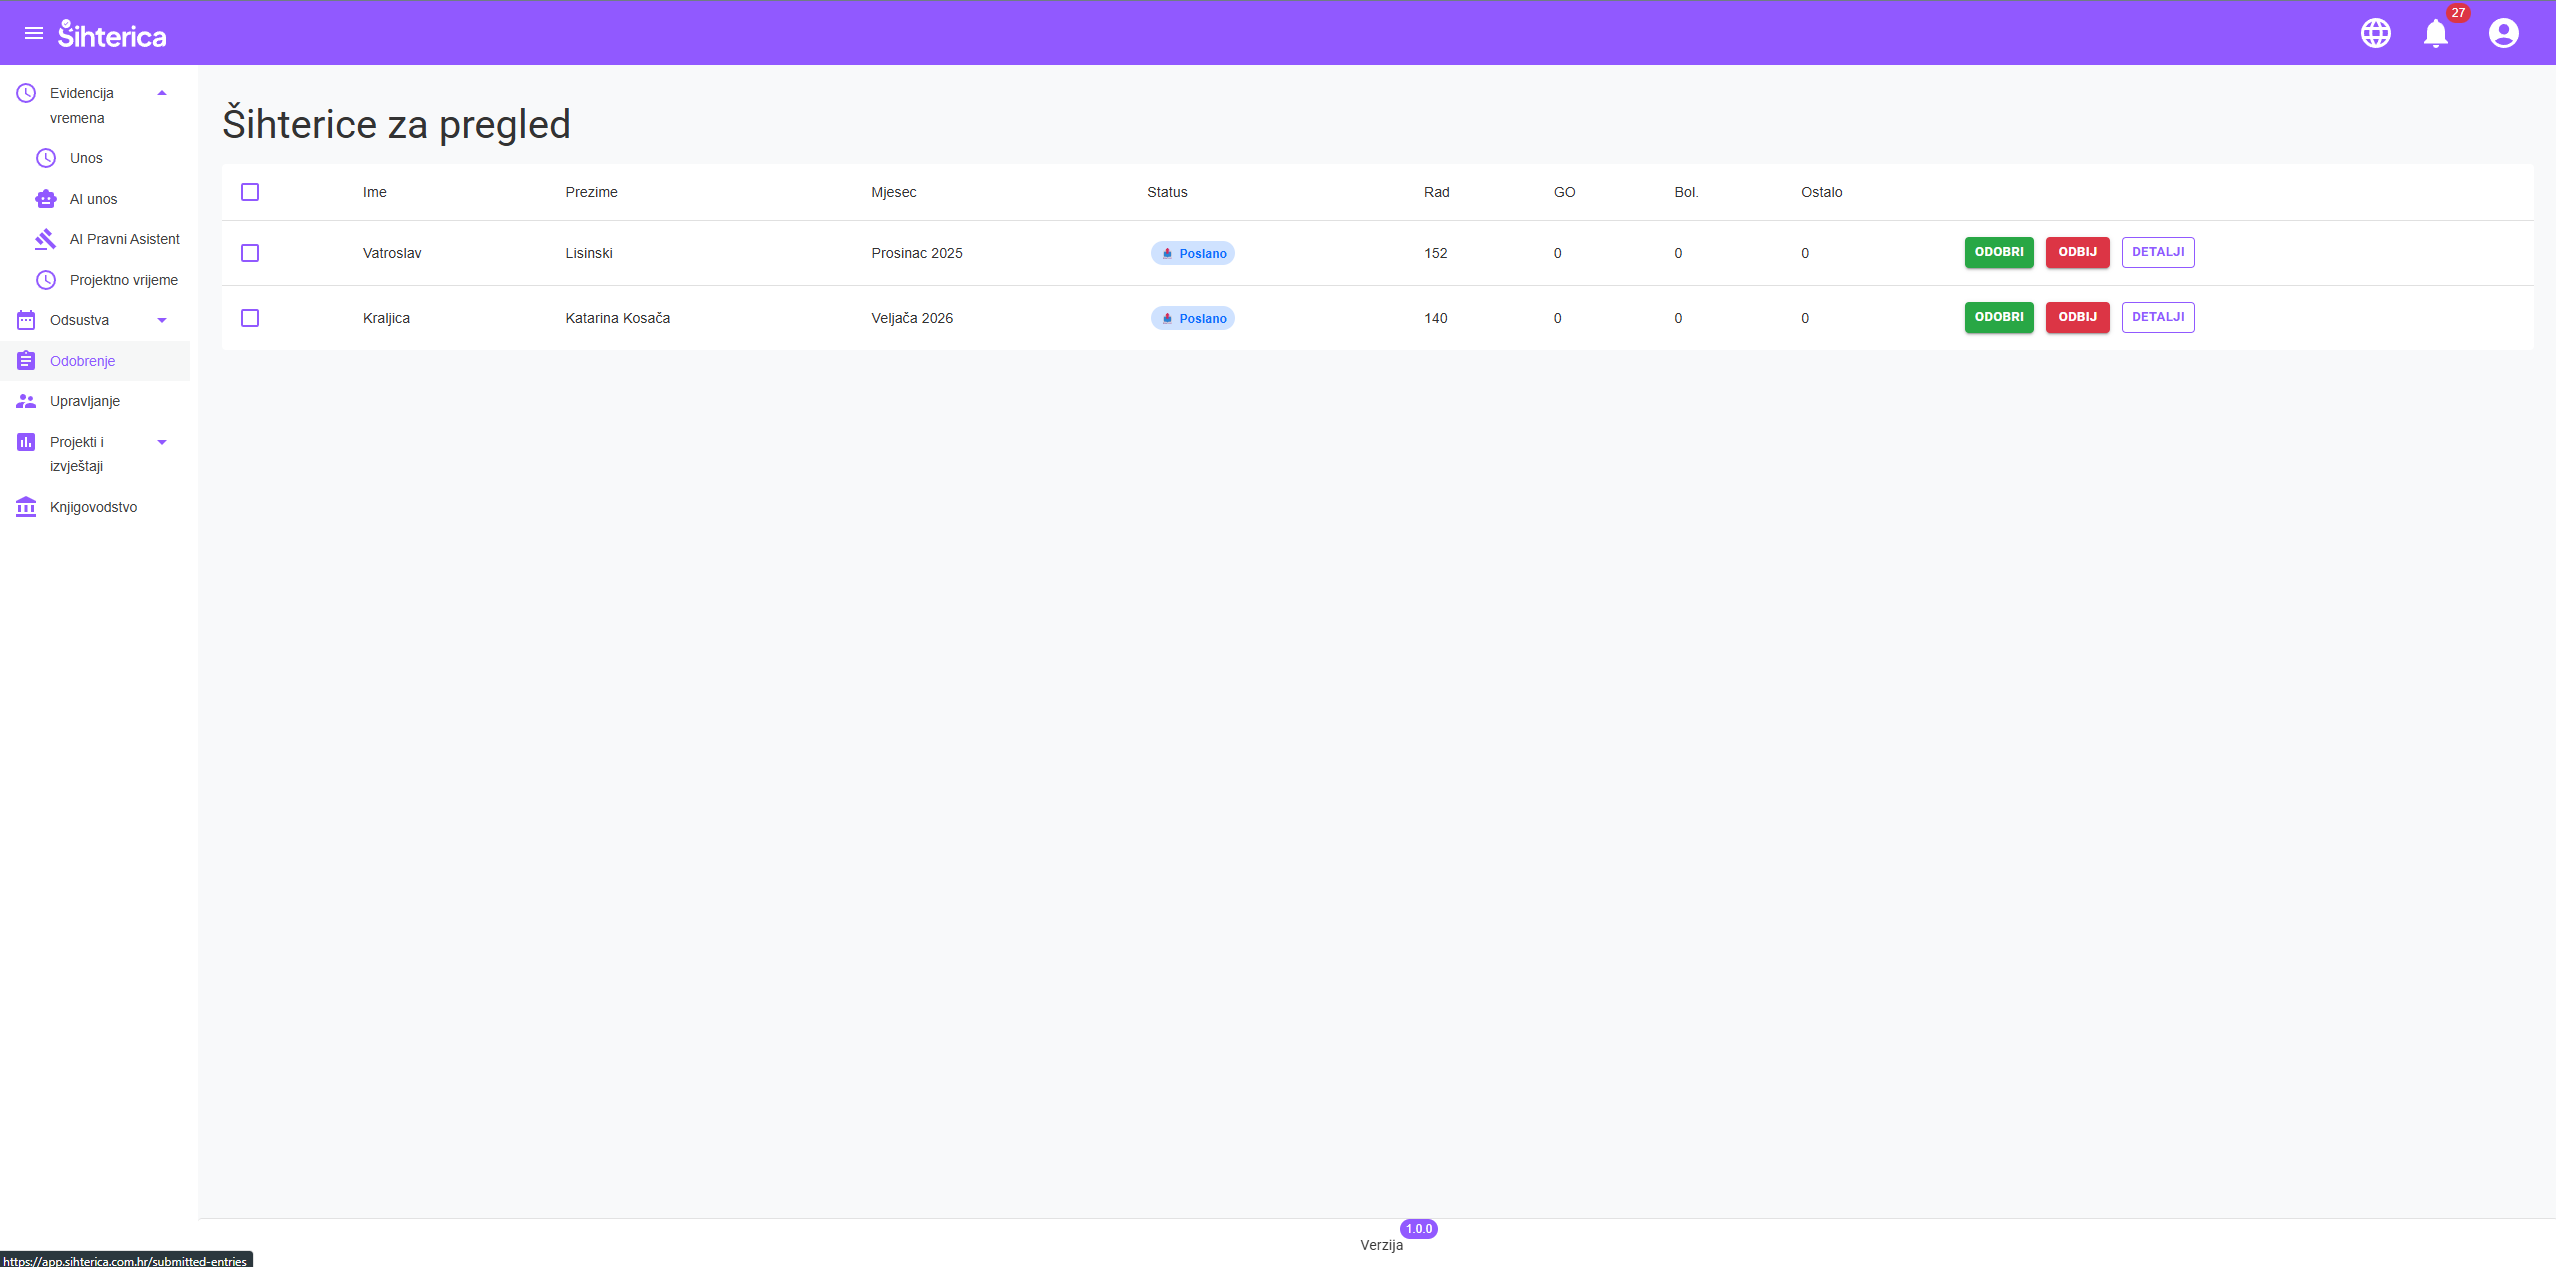The height and width of the screenshot is (1267, 2556).
Task: Toggle the select-all checkbox in header
Action: click(x=250, y=192)
